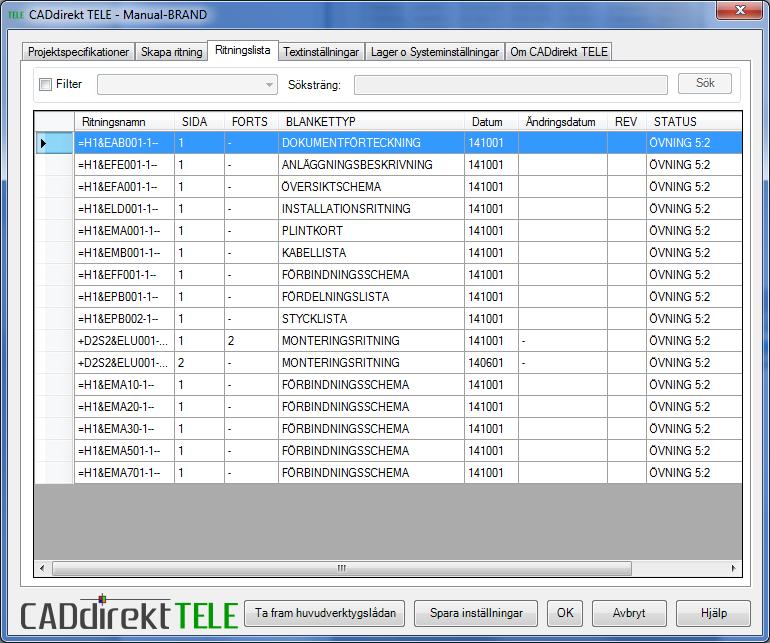The width and height of the screenshot is (770, 643).
Task: Select the =H1&EFA001-1-- cell
Action: coord(124,187)
